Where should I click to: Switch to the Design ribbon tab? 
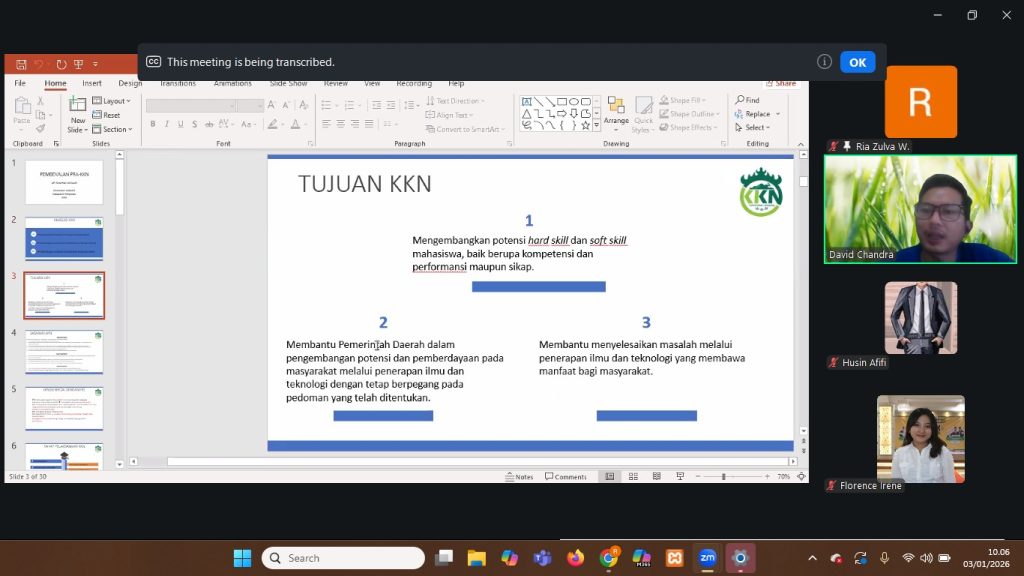[x=130, y=84]
